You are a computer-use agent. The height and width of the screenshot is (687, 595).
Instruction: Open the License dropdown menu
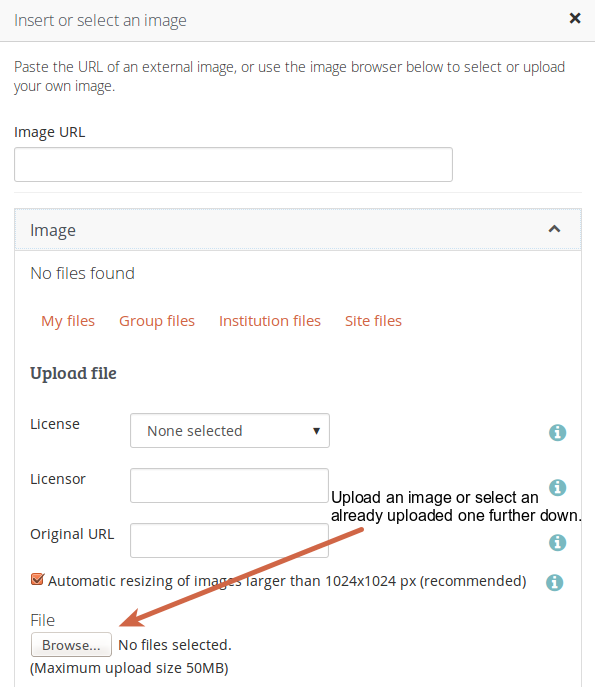pyautogui.click(x=230, y=431)
